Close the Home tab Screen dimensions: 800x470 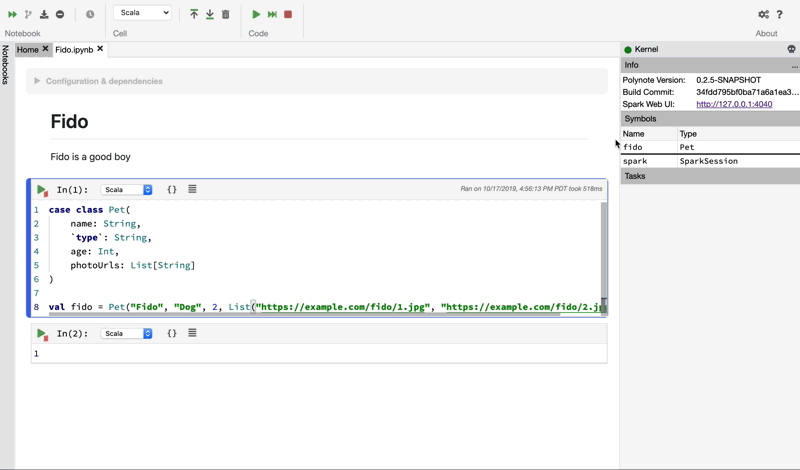tap(45, 48)
